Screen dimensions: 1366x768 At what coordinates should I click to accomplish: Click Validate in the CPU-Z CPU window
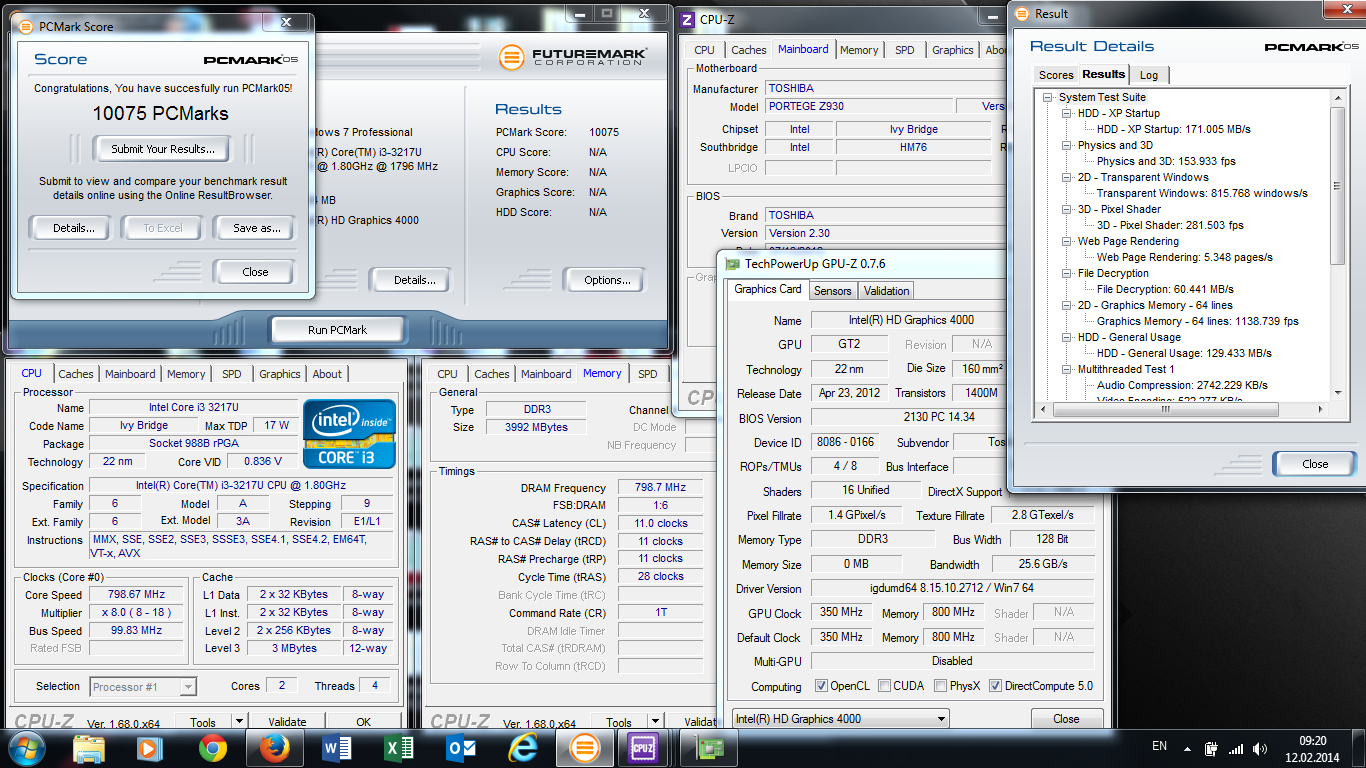point(287,722)
